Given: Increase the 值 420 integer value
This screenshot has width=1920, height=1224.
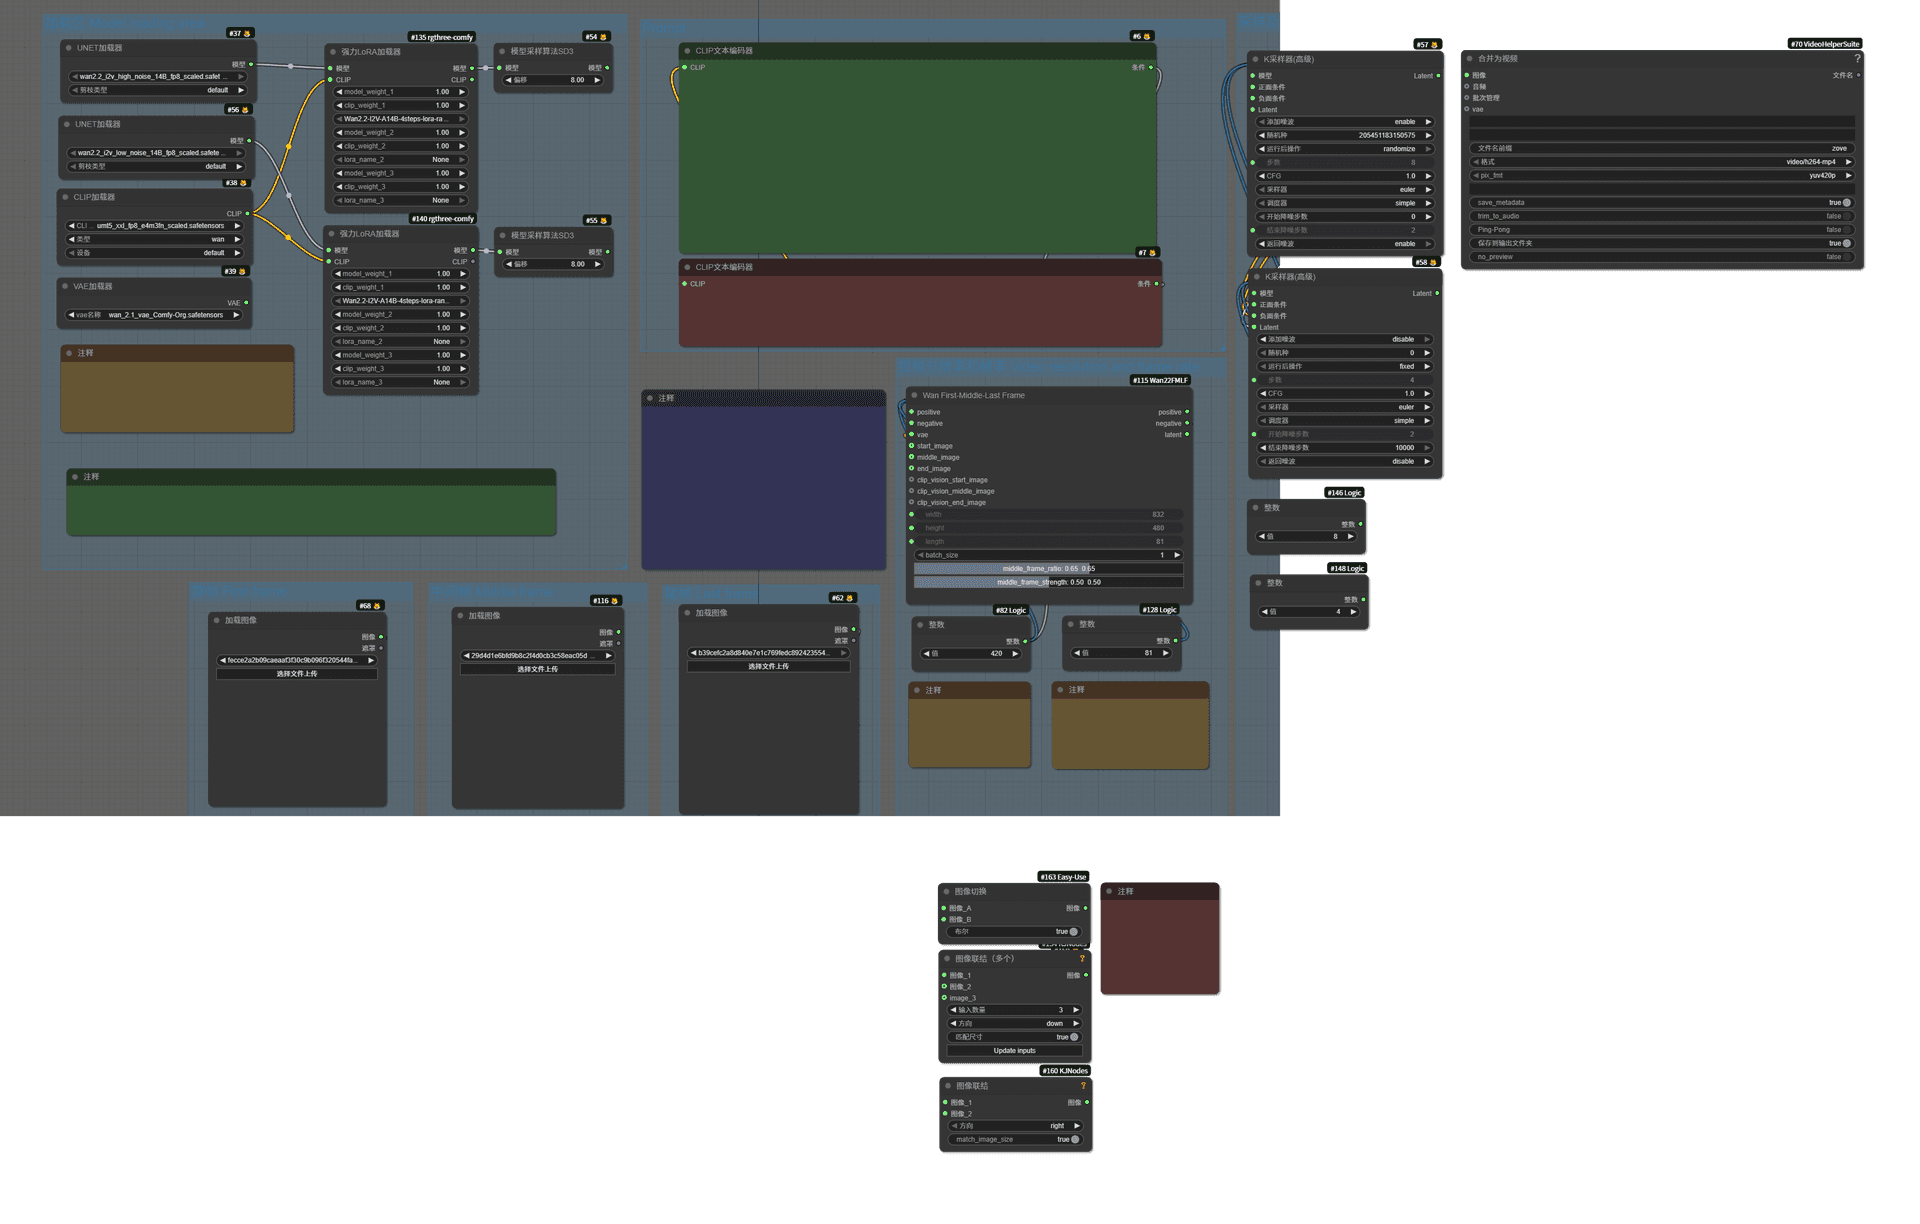Looking at the screenshot, I should point(1015,654).
